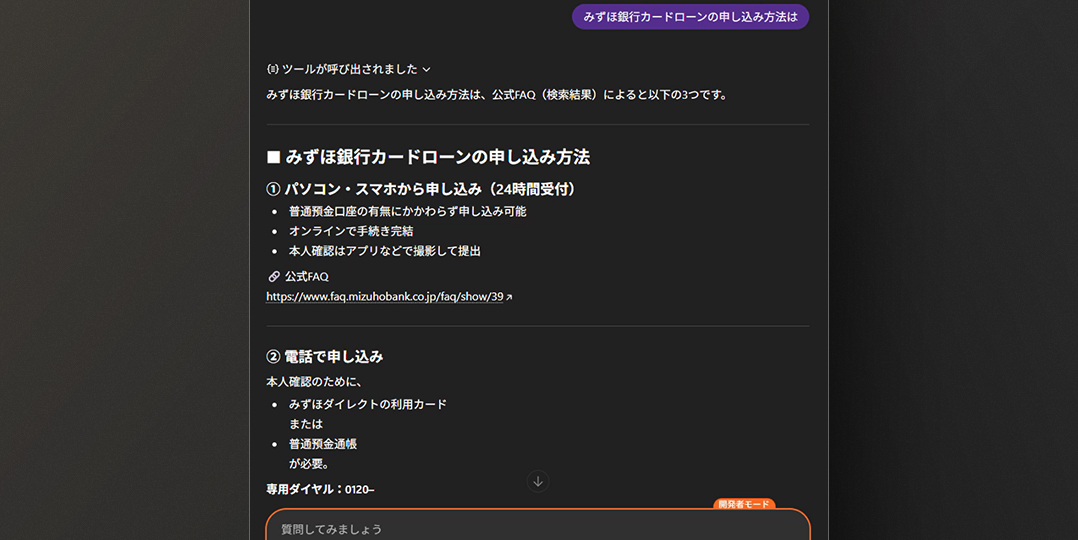Select the user message bubble みずほ銀行カードローンの申し込み方法は
The height and width of the screenshot is (540, 1078).
(690, 17)
